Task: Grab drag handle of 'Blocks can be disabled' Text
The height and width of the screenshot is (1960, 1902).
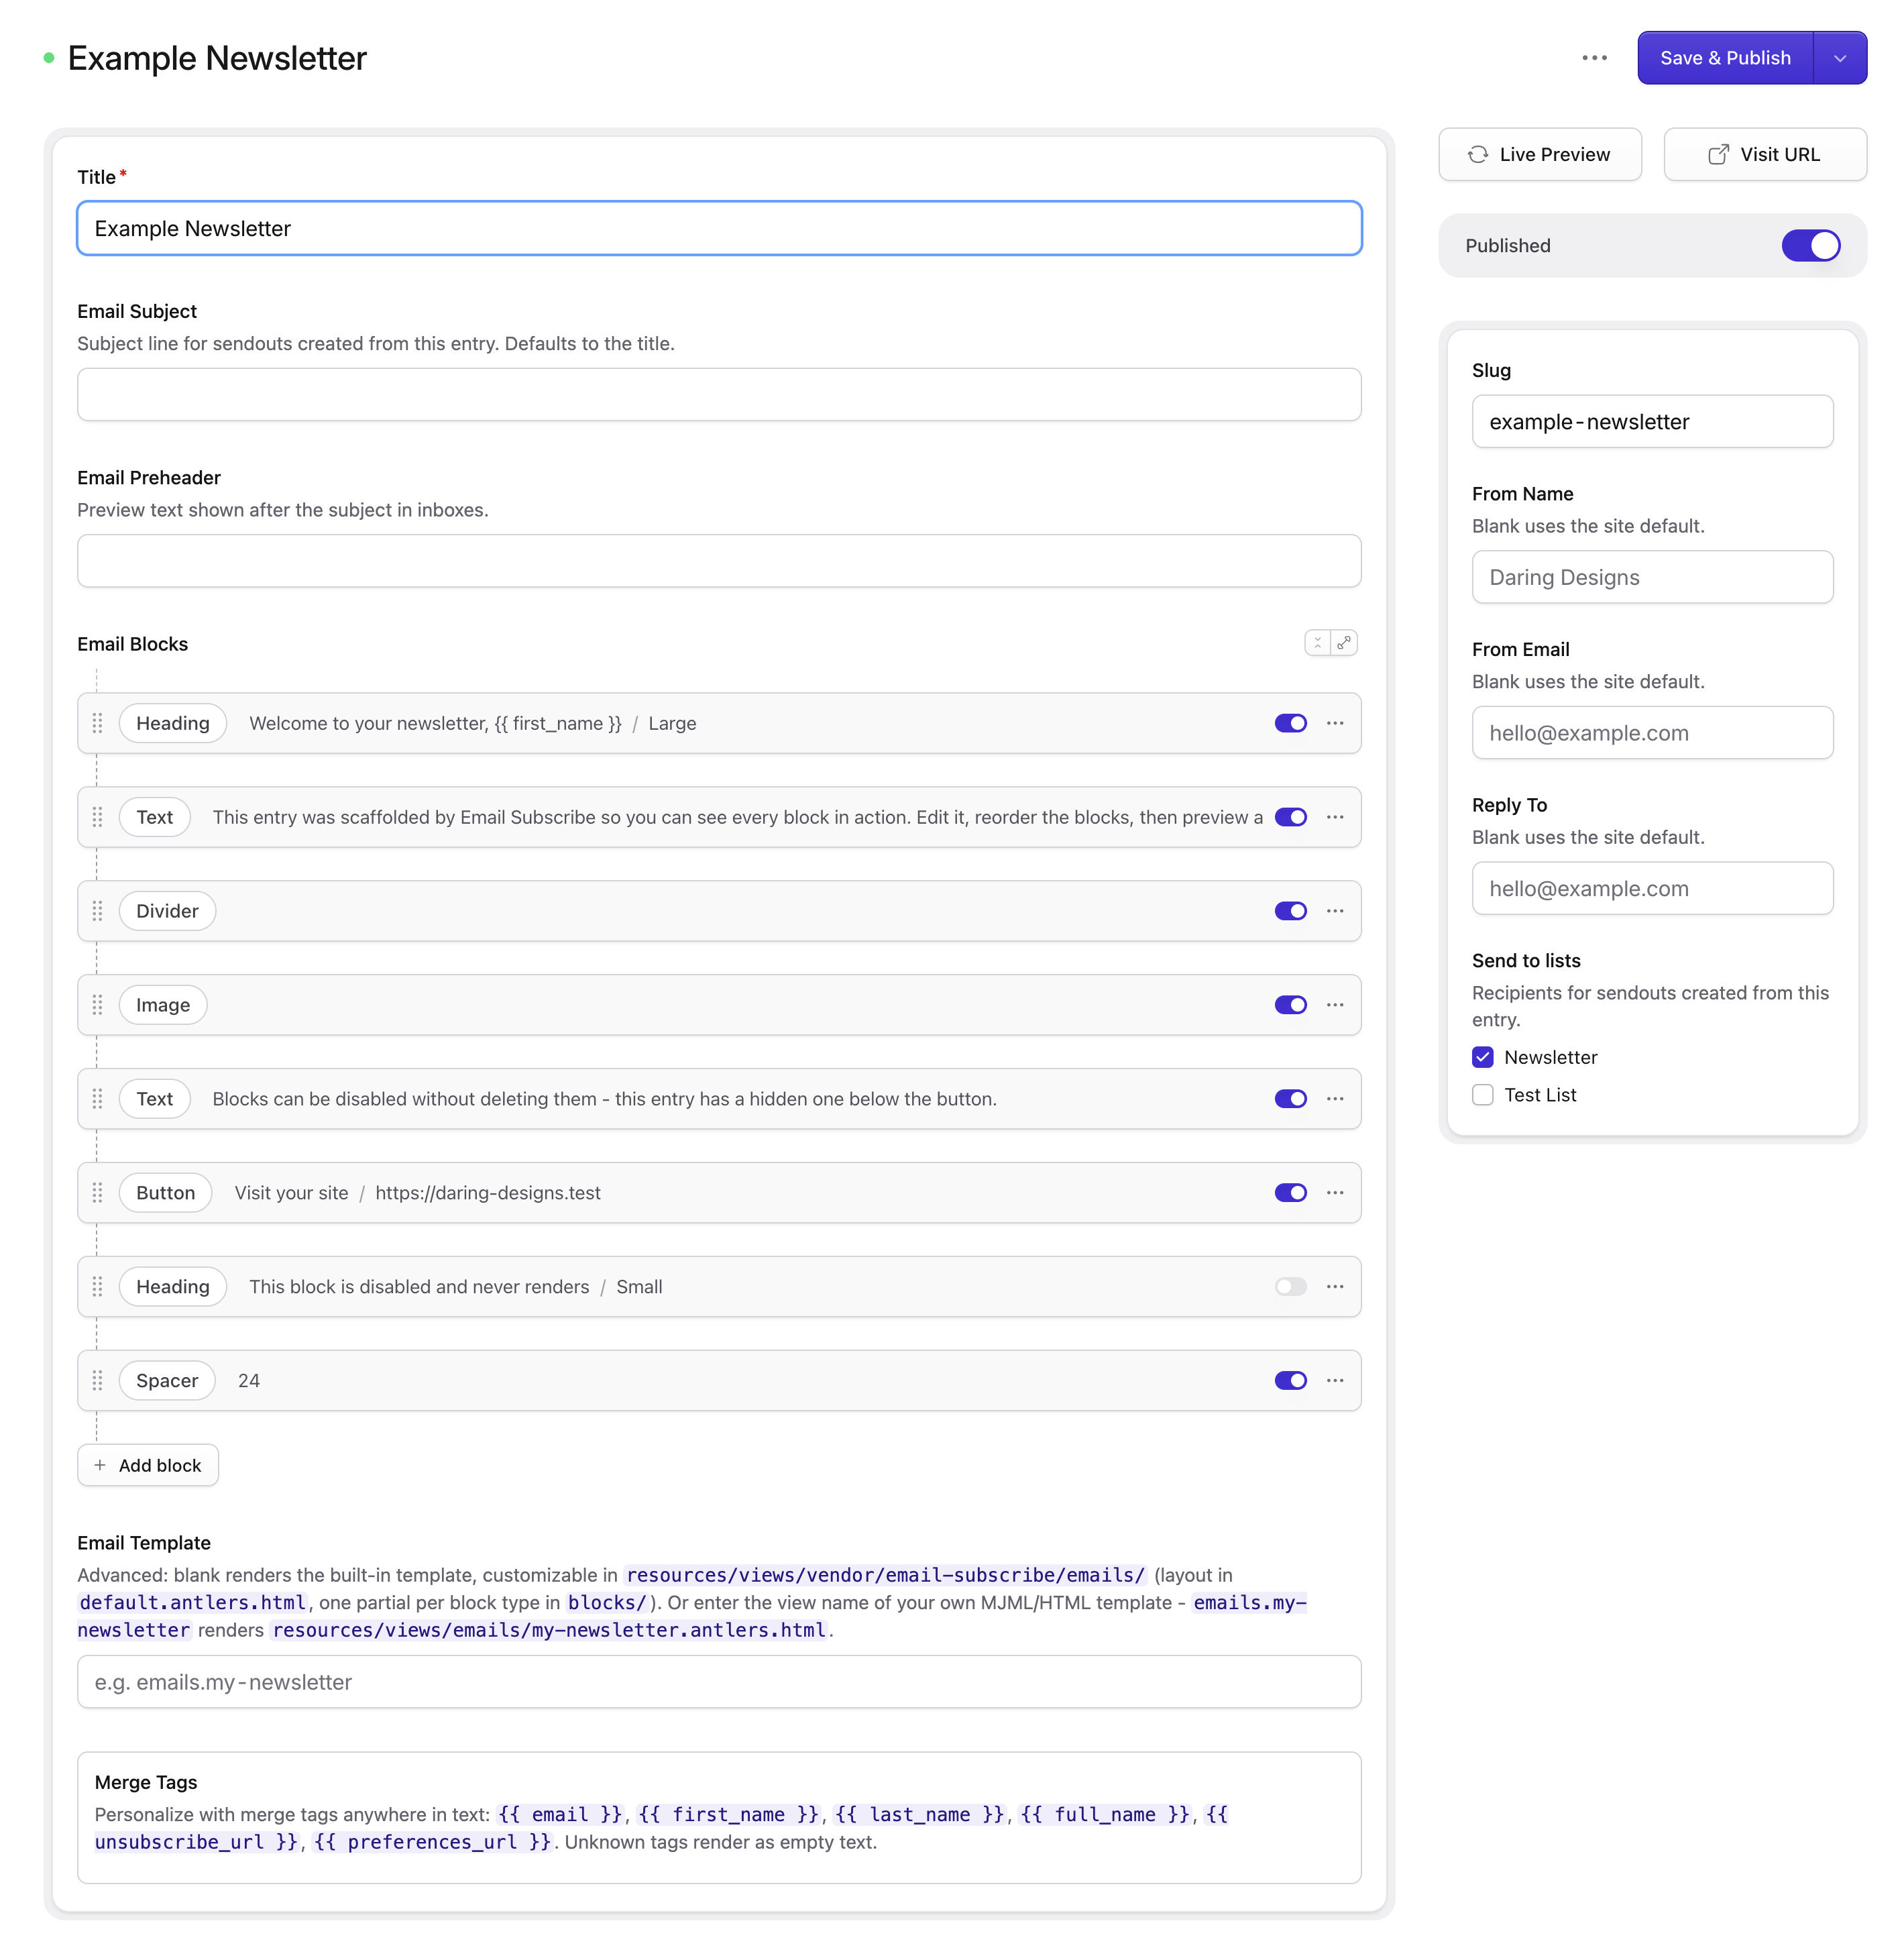Action: (97, 1099)
